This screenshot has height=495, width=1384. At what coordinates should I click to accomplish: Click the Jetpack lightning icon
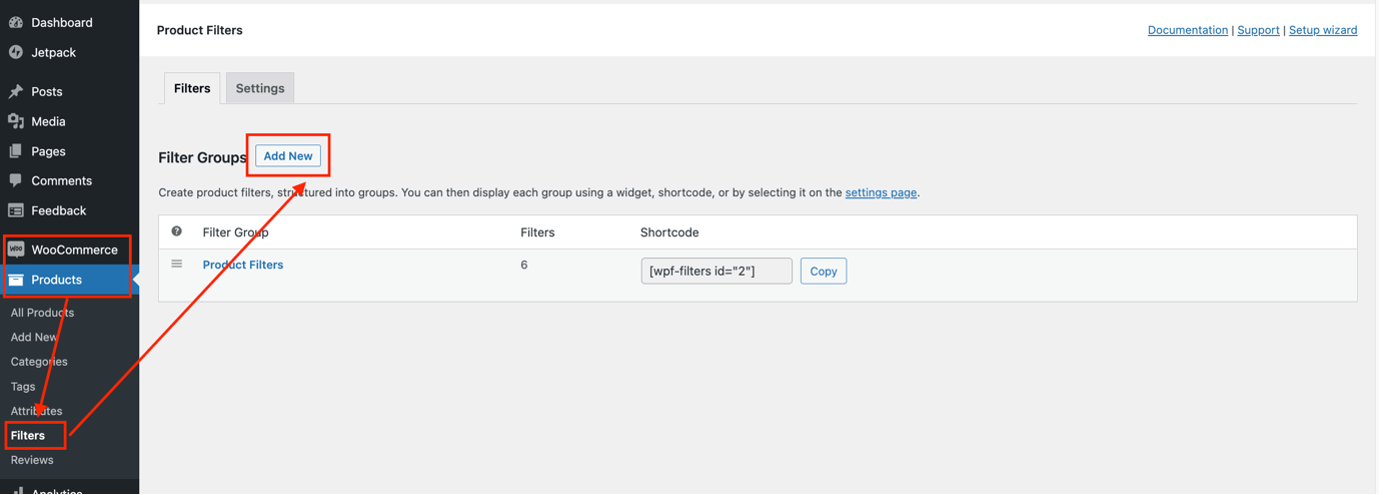16,52
